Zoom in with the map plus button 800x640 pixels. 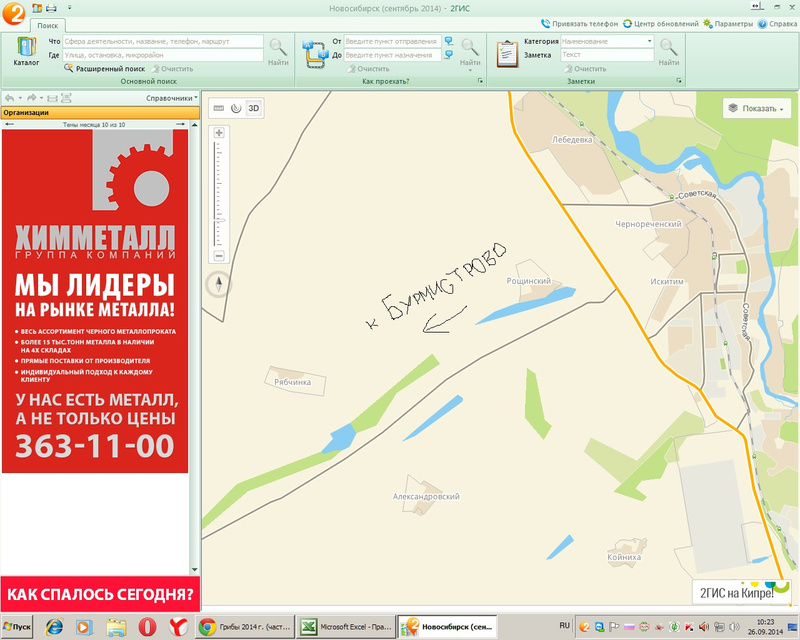pyautogui.click(x=219, y=133)
